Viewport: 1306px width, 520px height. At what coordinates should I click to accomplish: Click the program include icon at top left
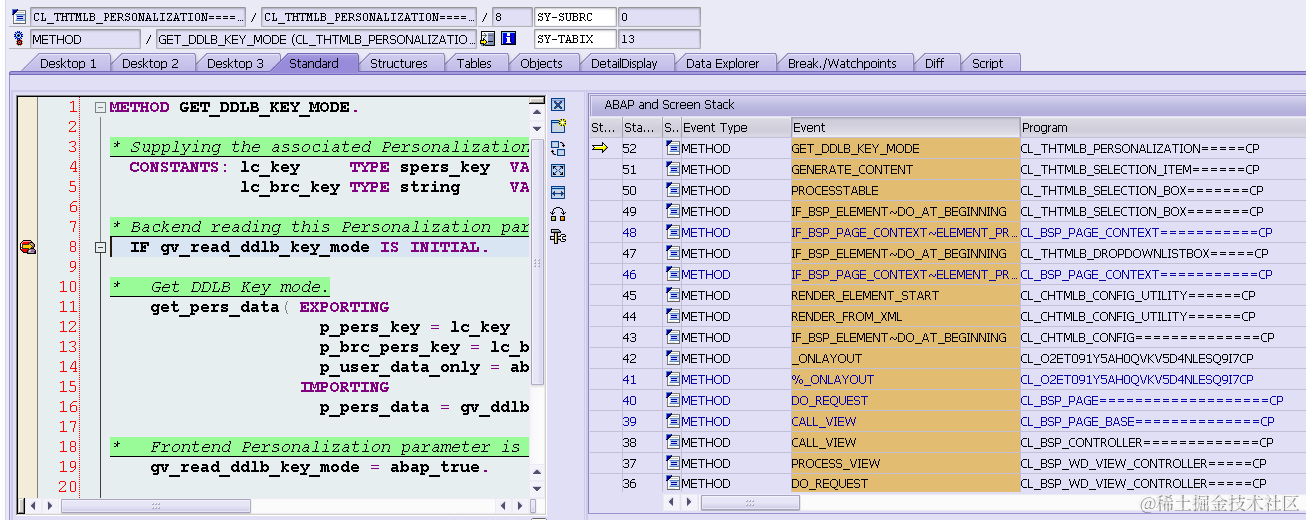(x=19, y=17)
